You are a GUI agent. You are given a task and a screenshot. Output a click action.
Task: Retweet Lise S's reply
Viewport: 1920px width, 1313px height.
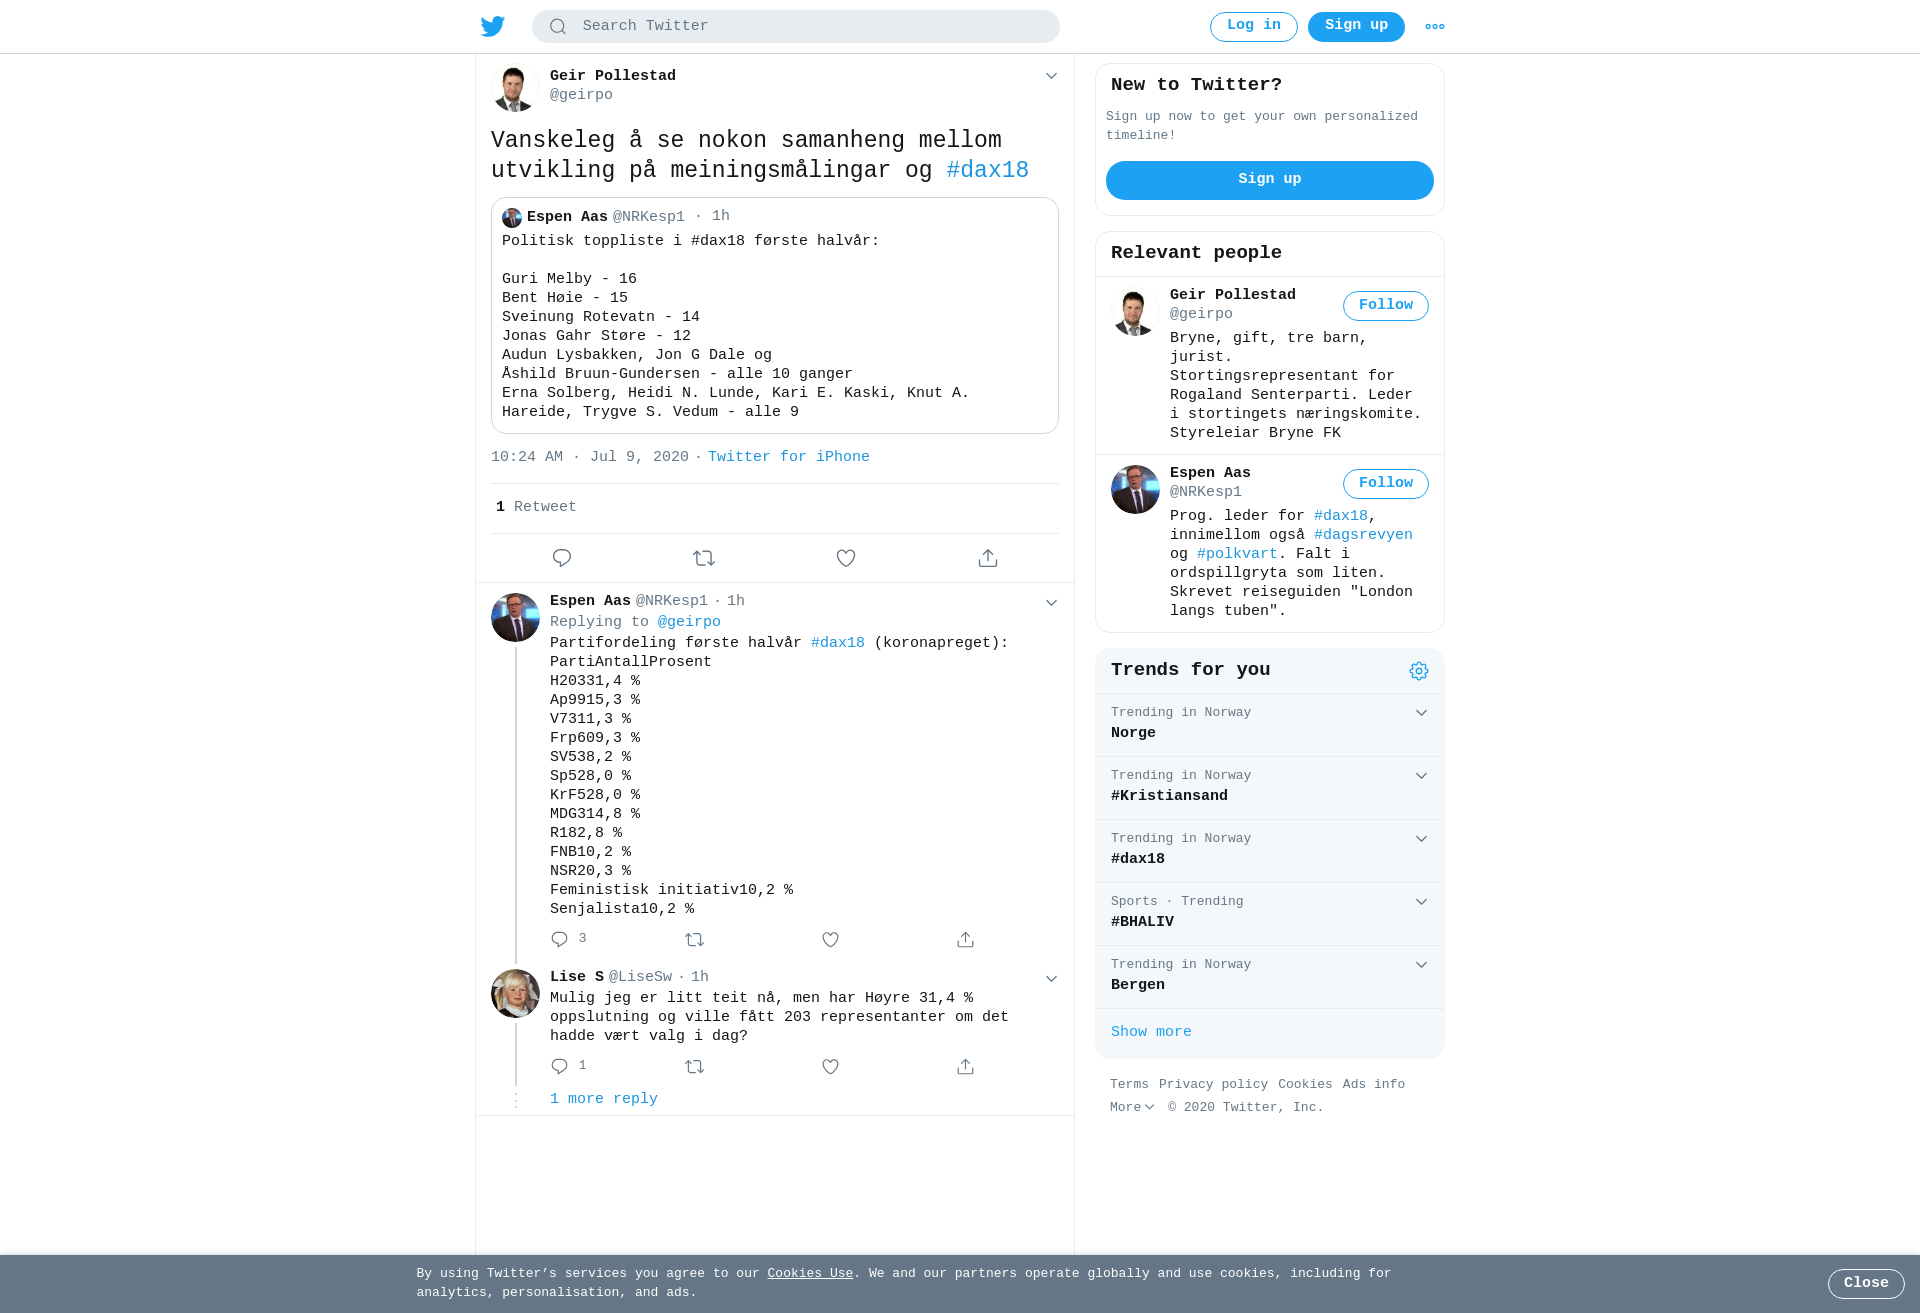(x=695, y=1067)
